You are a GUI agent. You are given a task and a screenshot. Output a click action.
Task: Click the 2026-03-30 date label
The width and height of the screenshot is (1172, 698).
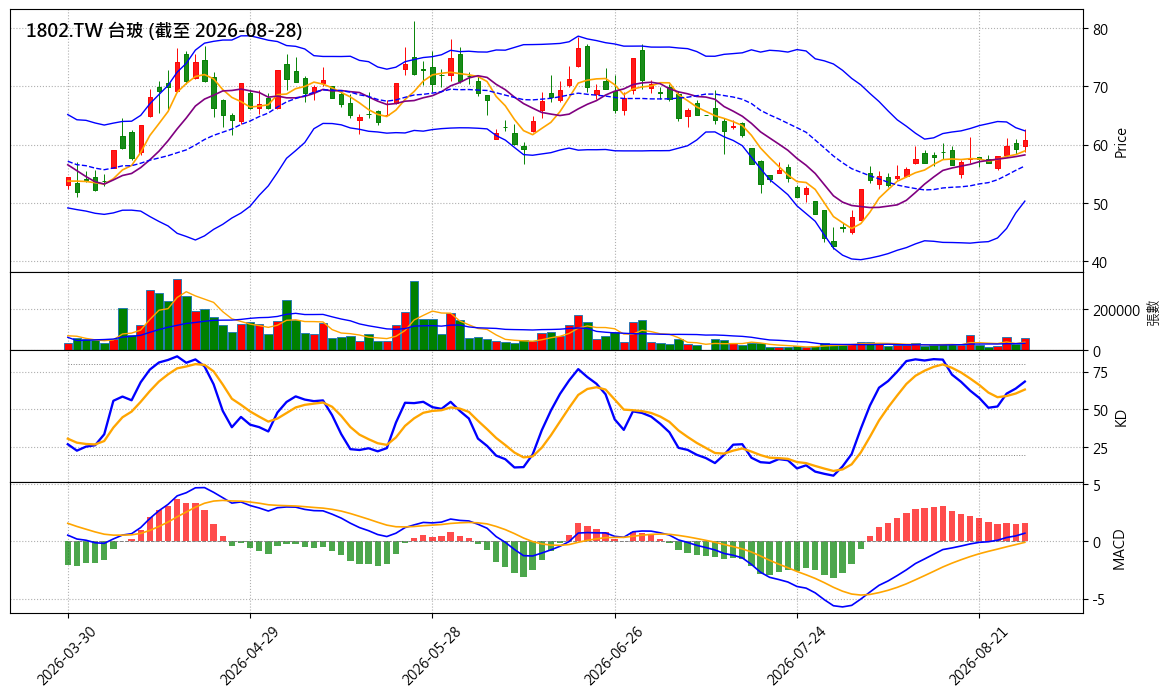[66, 656]
